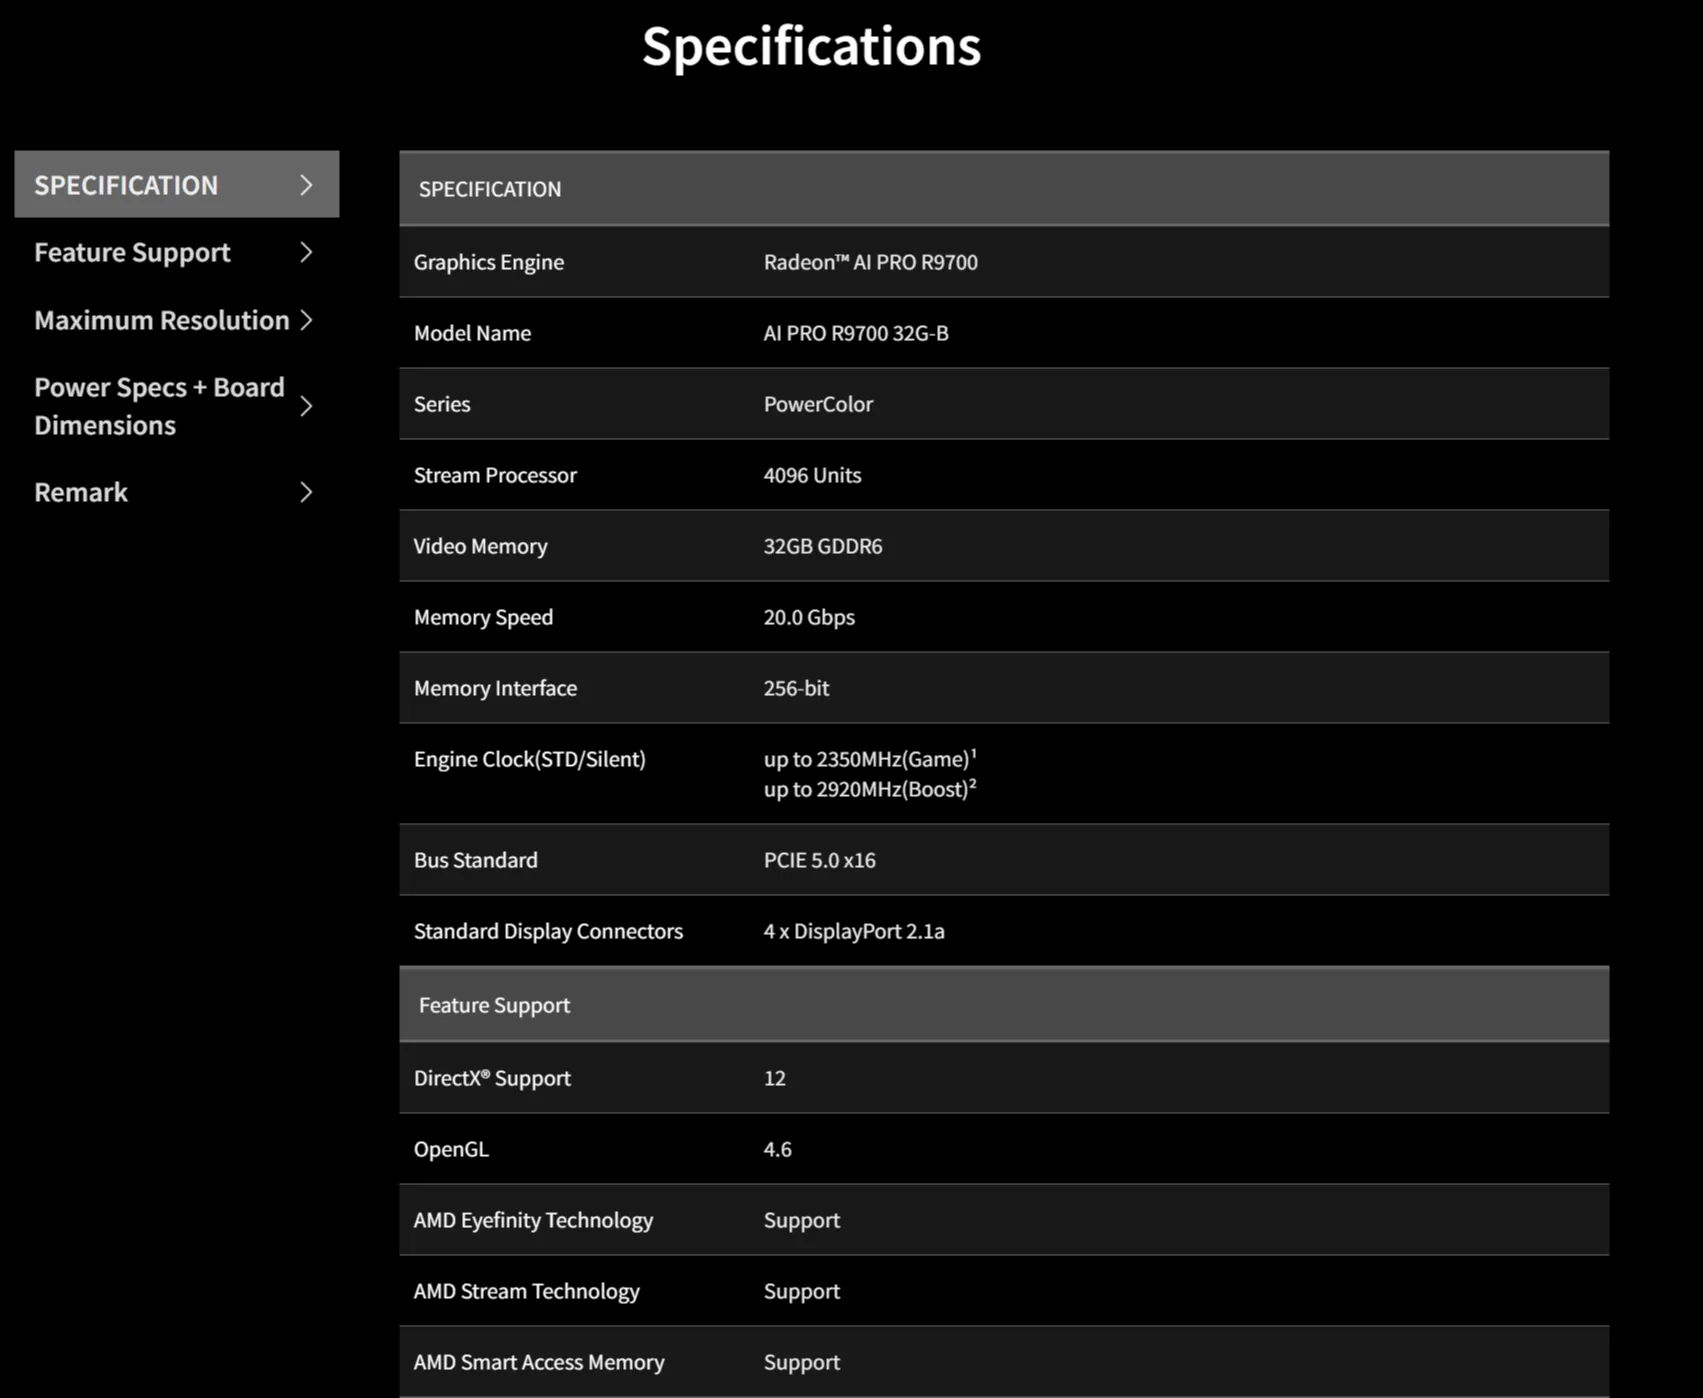The width and height of the screenshot is (1703, 1398).
Task: Click the chevron arrow next to Feature Support
Action: click(x=306, y=253)
